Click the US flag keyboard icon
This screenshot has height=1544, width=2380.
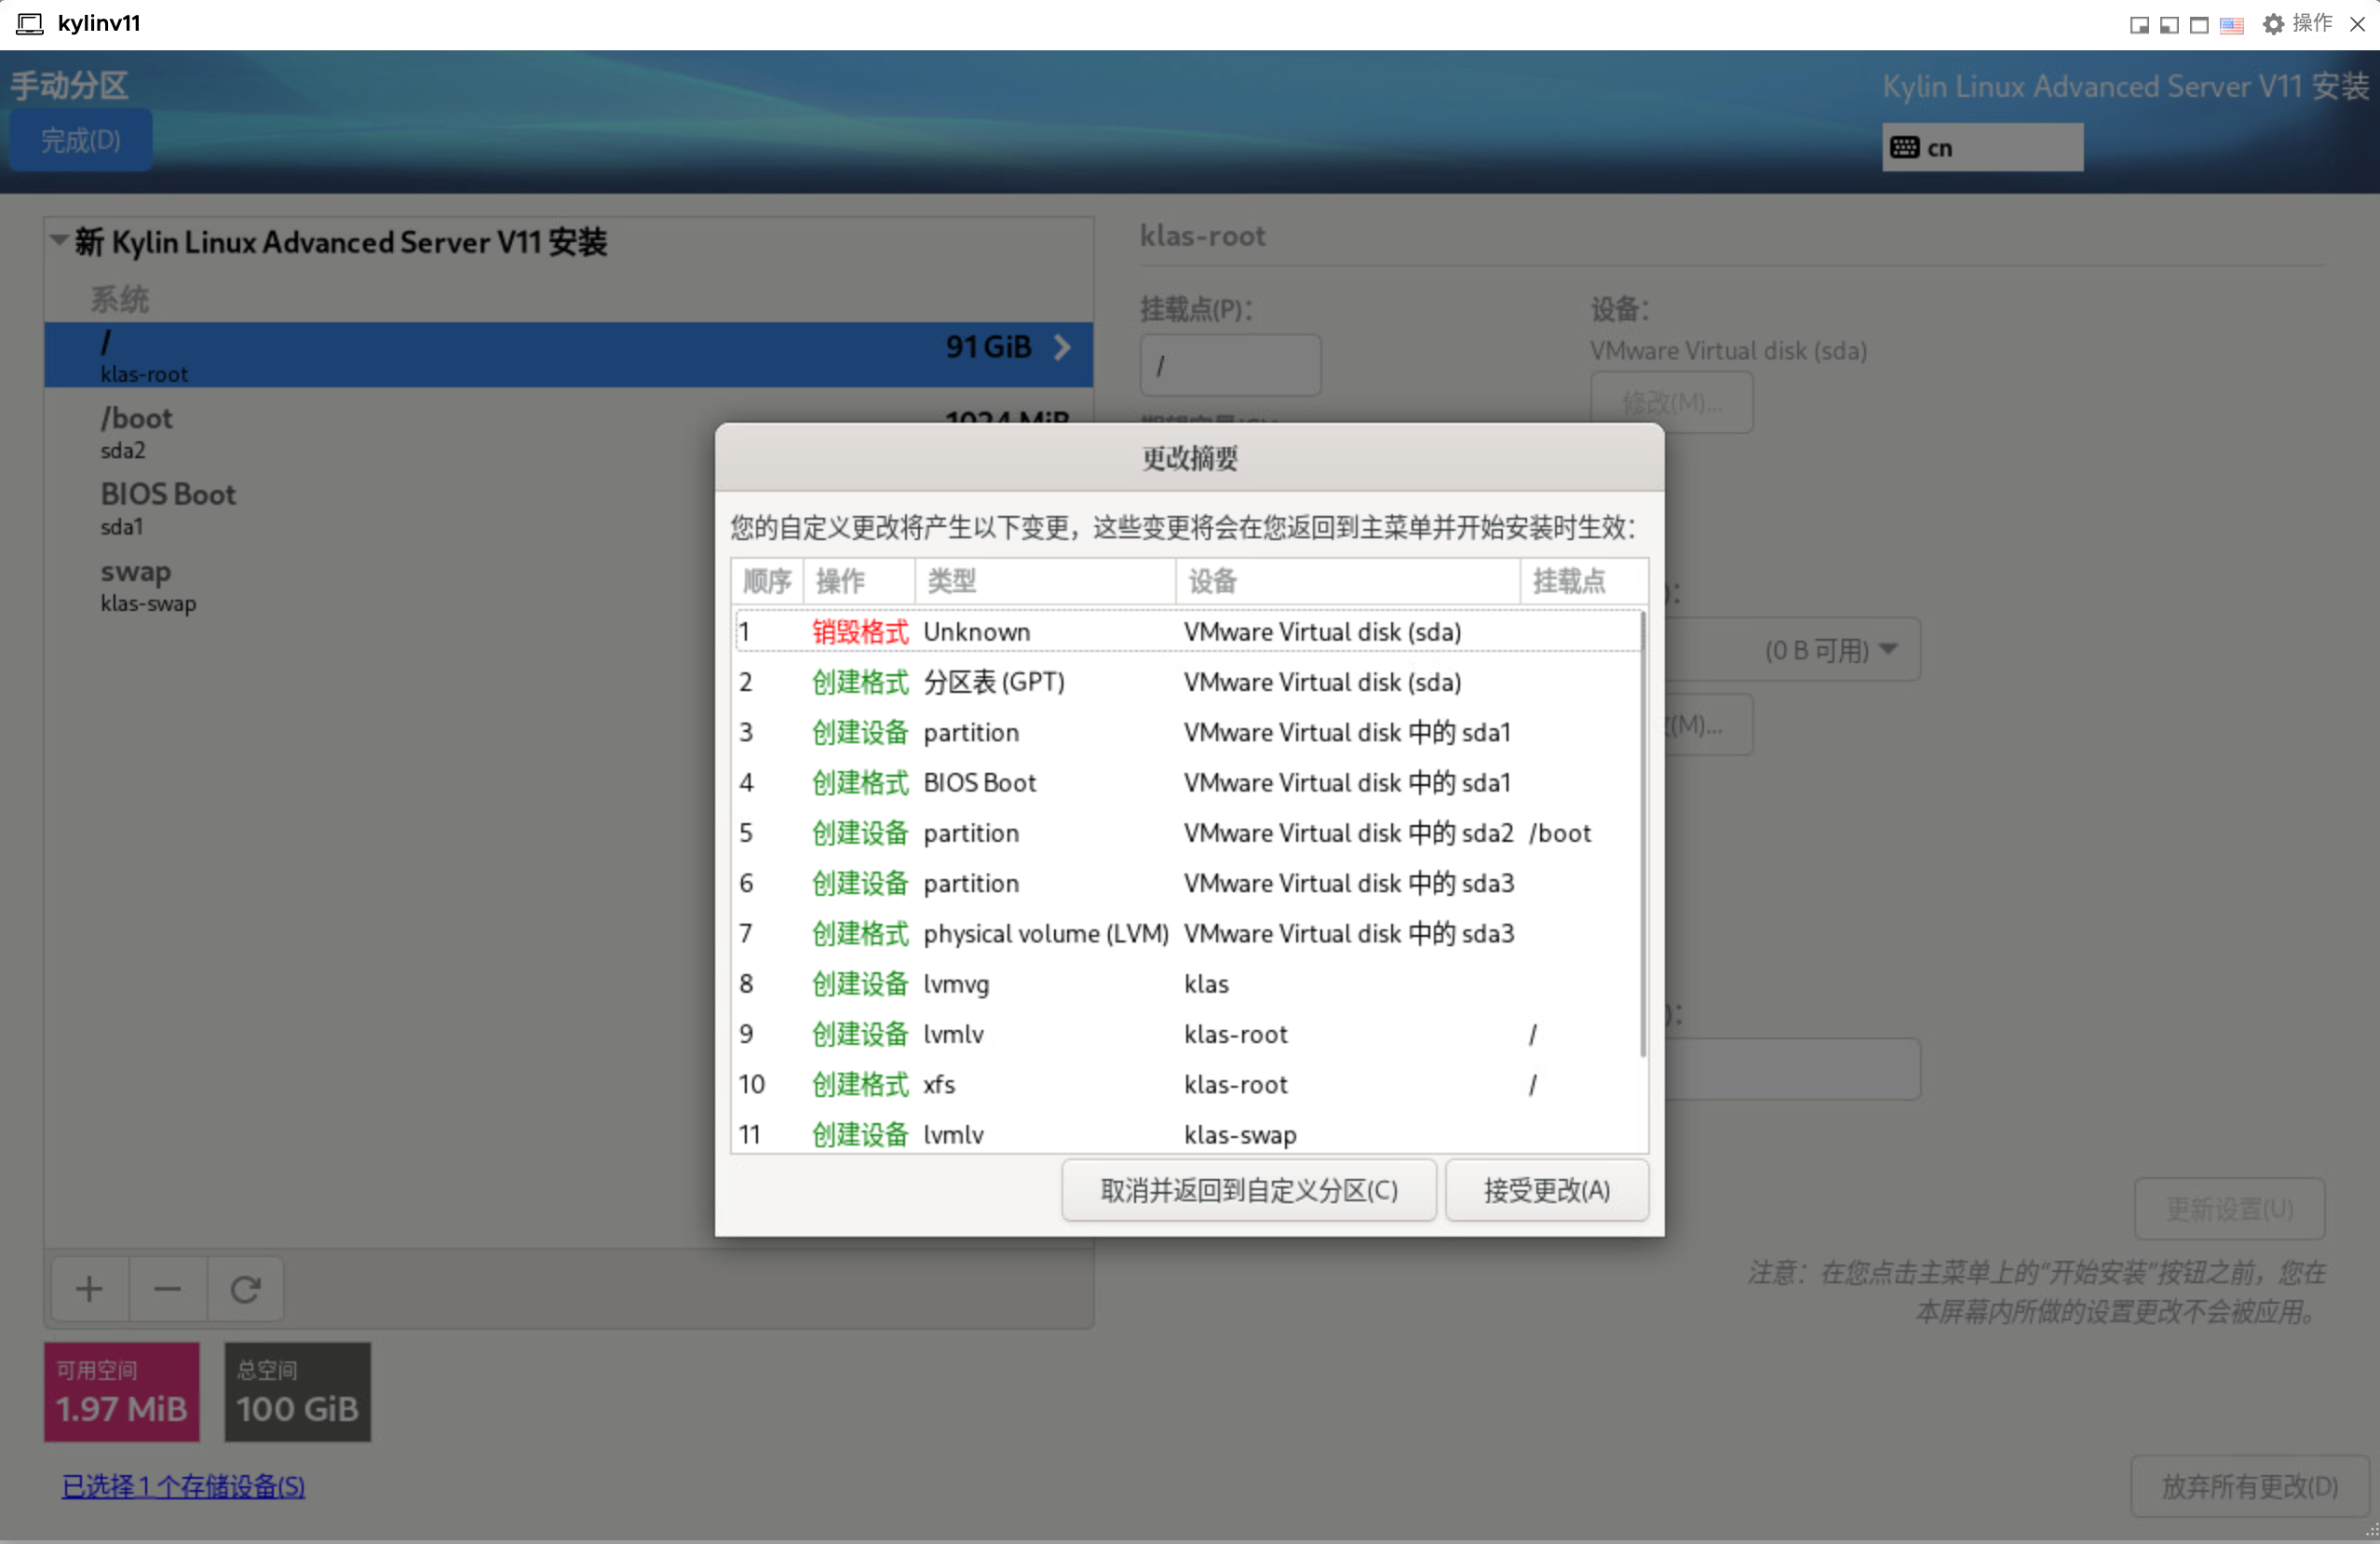click(x=2231, y=25)
